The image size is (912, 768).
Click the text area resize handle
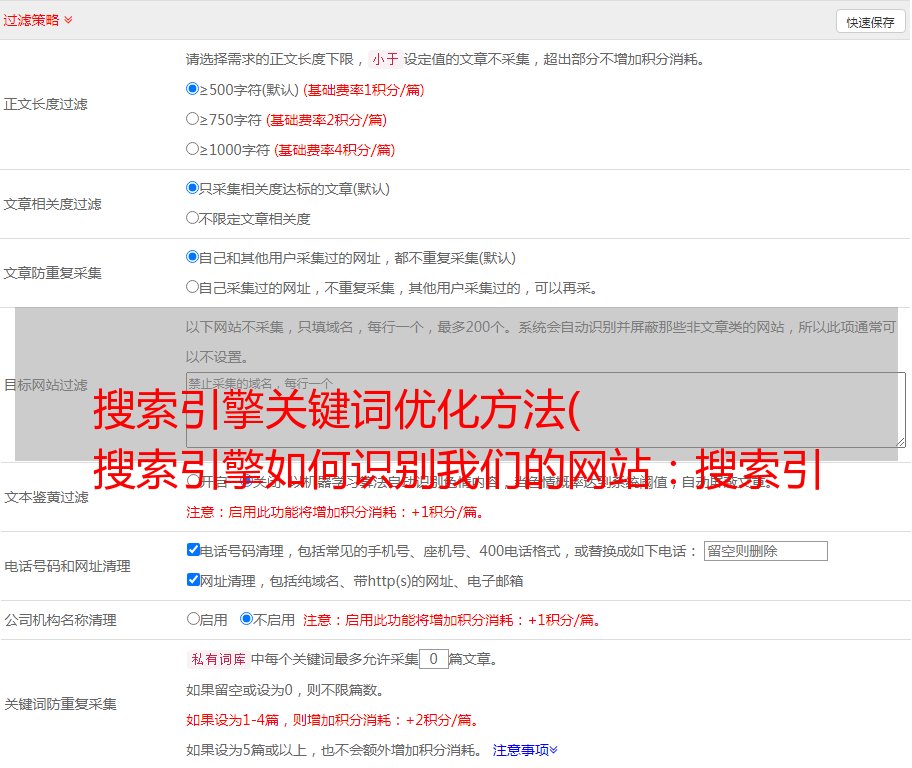click(900, 442)
